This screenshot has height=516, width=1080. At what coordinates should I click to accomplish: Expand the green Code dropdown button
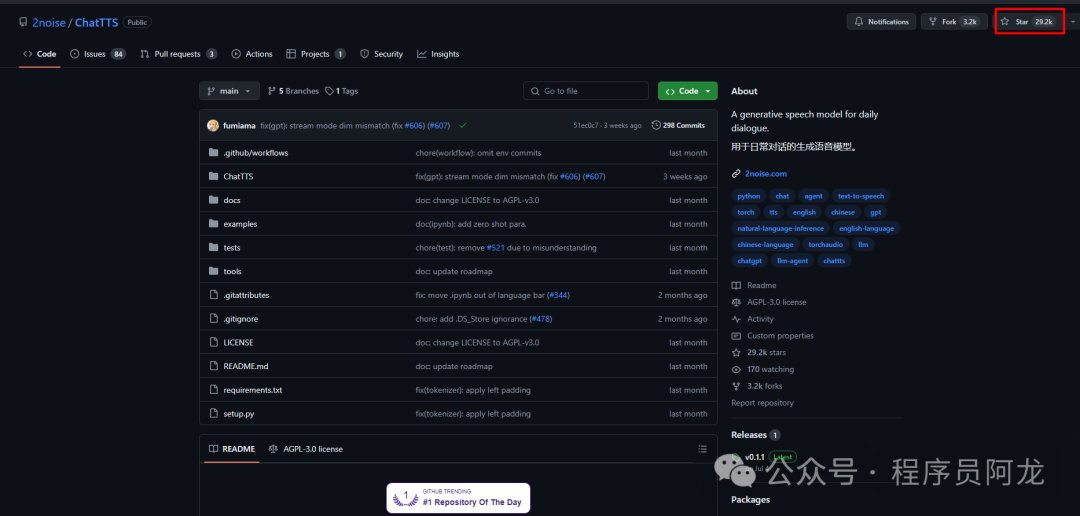click(x=687, y=91)
